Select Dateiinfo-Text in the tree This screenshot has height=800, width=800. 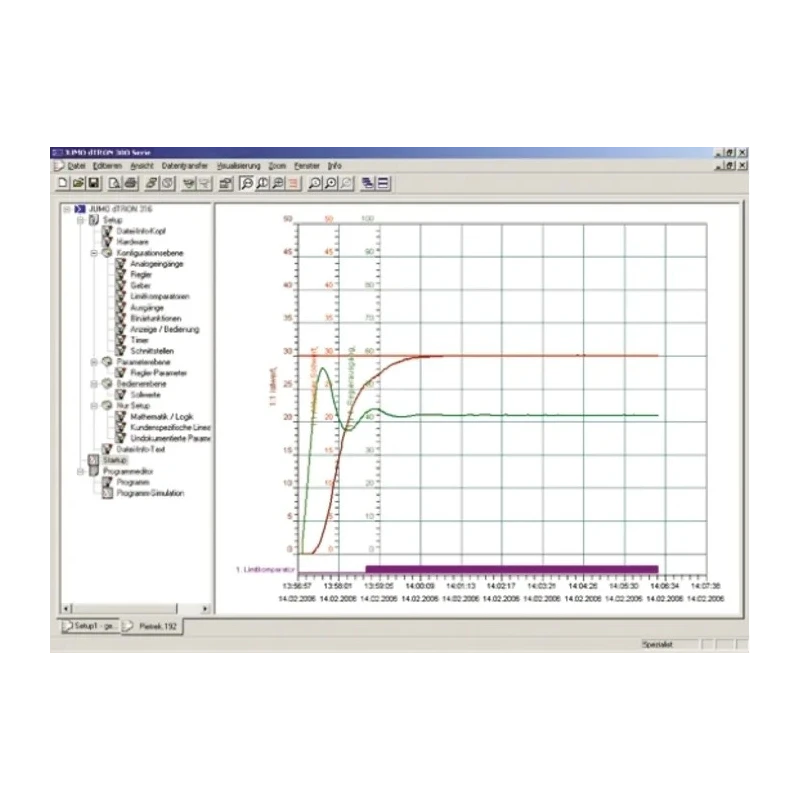point(141,449)
